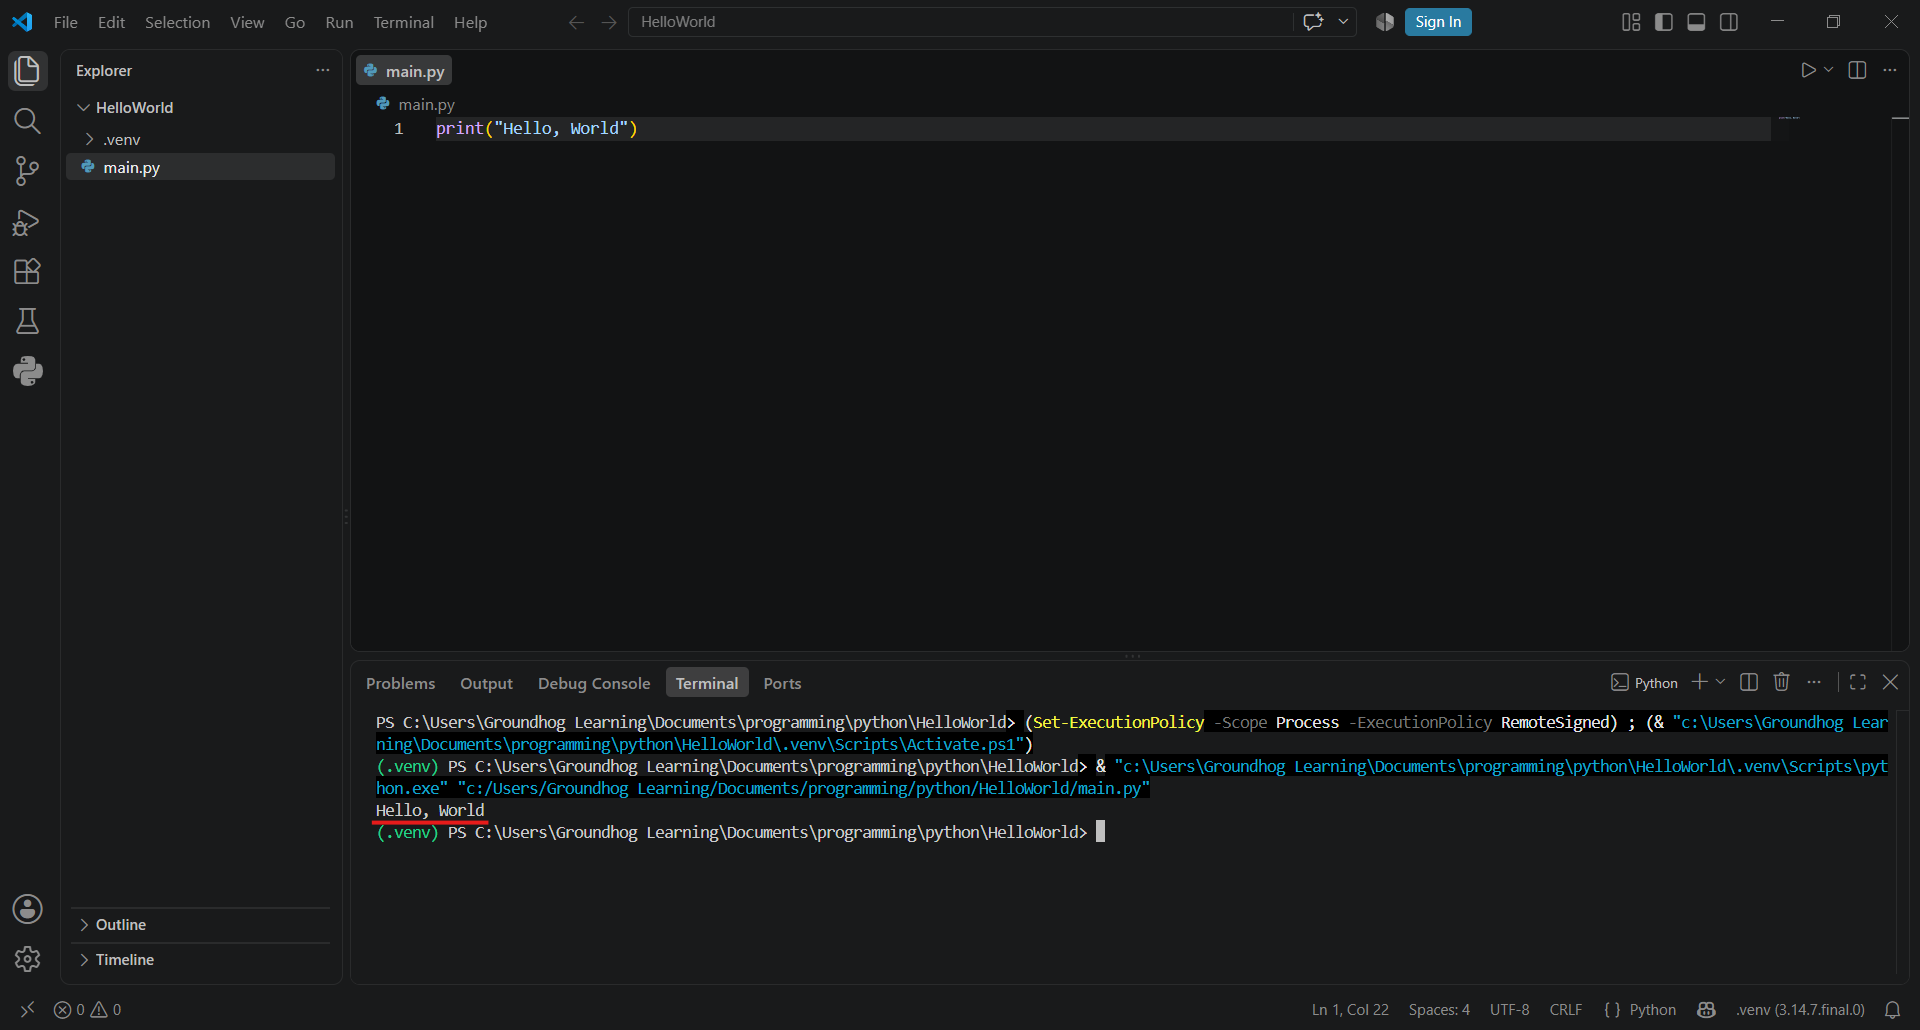Select main.py in Explorer tree
1920x1030 pixels.
point(200,167)
